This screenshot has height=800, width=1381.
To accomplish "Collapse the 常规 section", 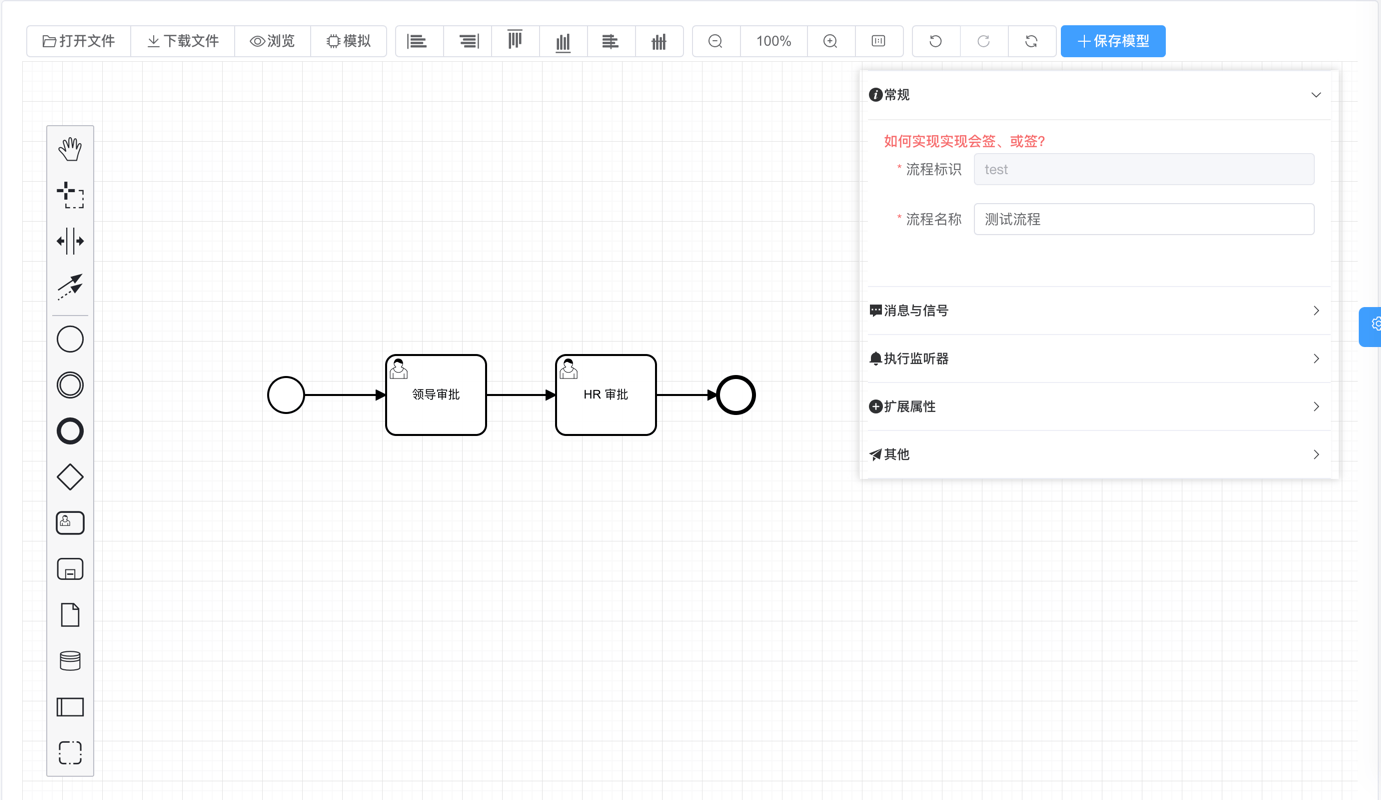I will 1314,93.
